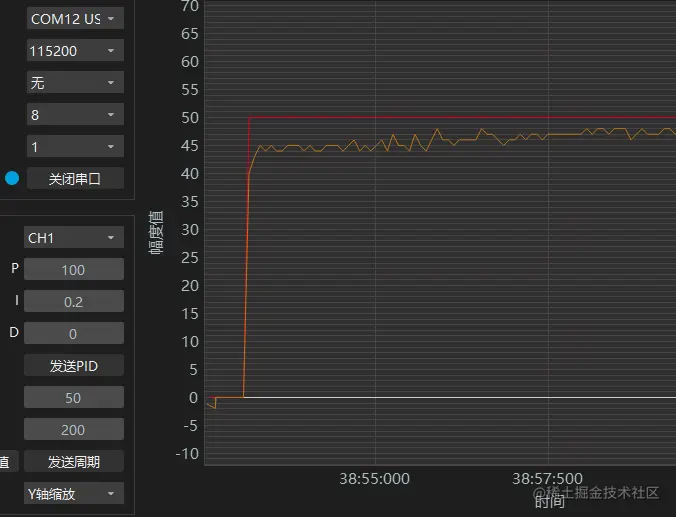The image size is (676, 517).
Task: Click the D value field showing 0
Action: [74, 333]
